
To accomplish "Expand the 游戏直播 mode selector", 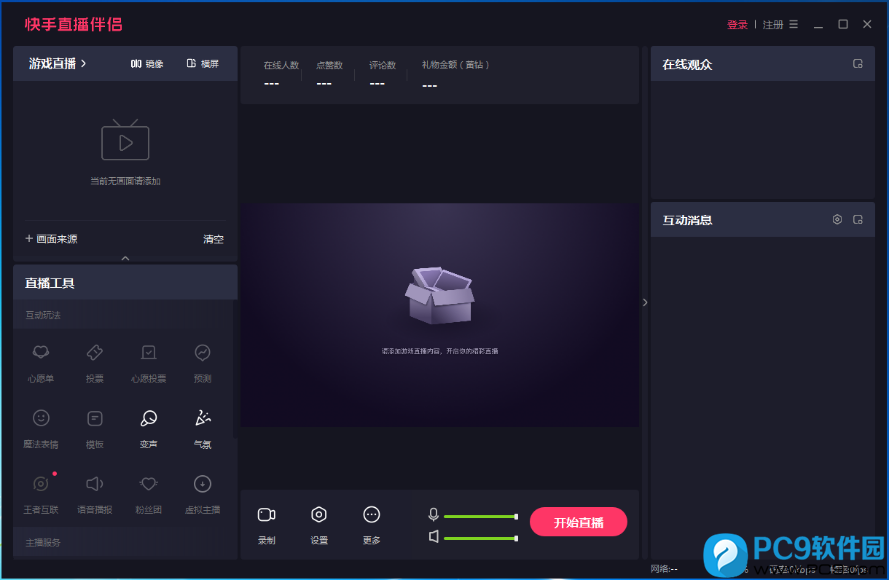I will point(57,63).
